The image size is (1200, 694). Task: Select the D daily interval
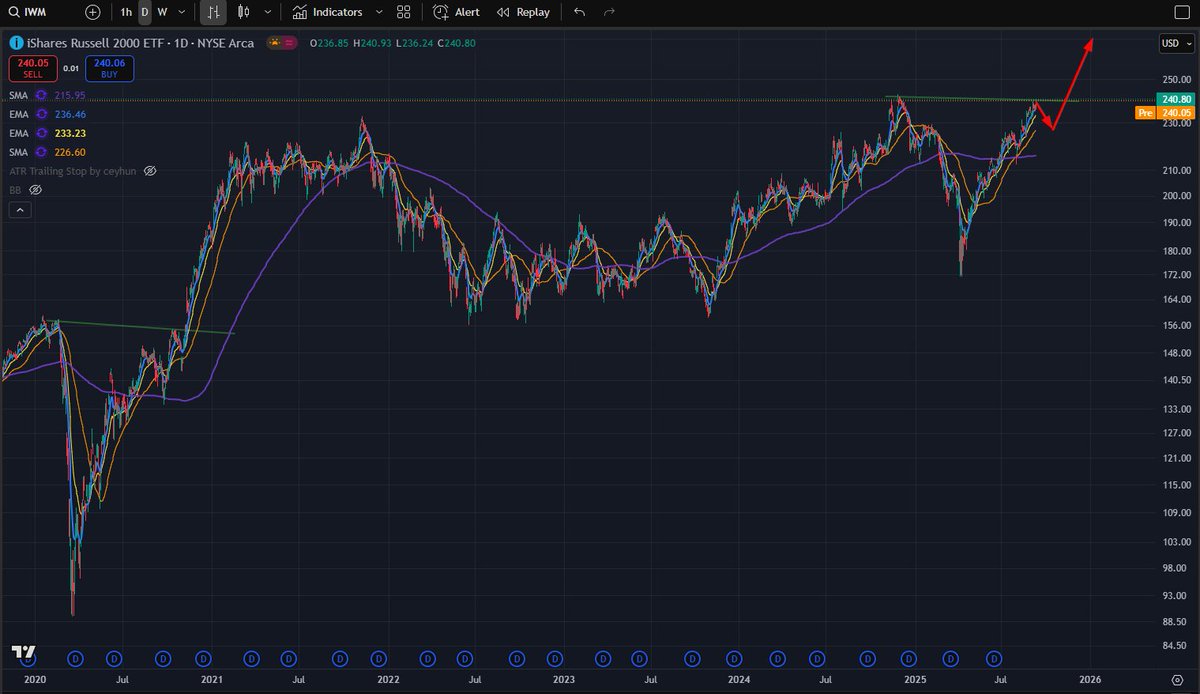[x=145, y=12]
